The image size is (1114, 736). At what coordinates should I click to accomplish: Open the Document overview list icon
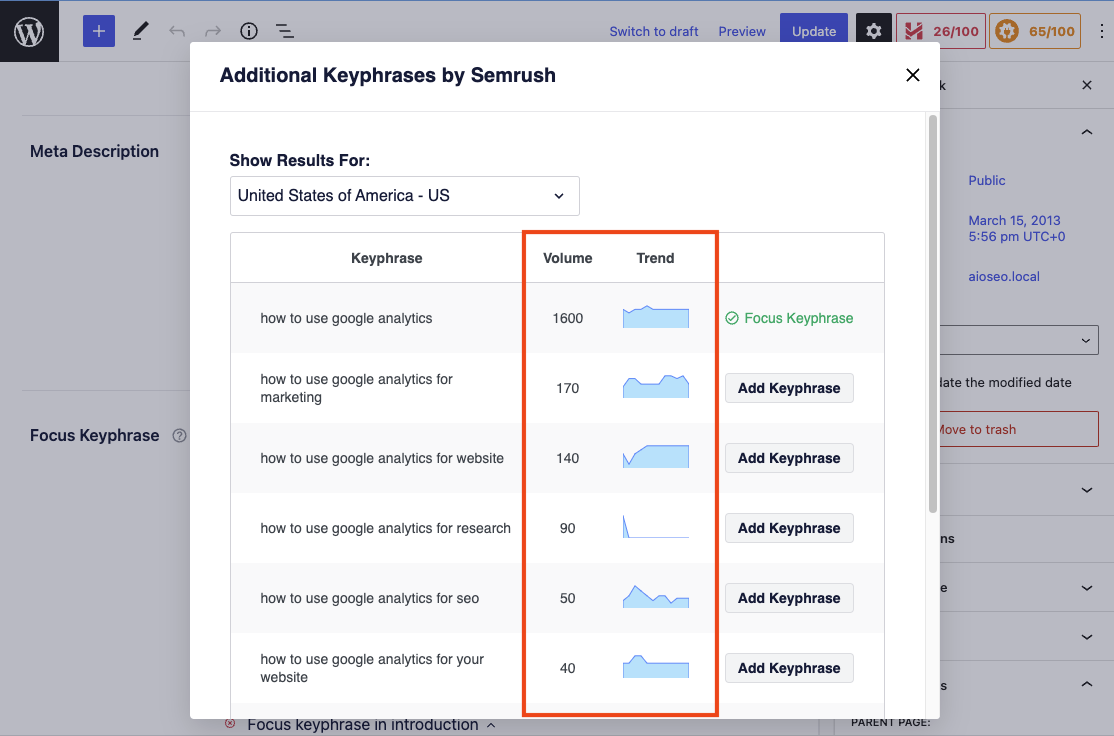coord(285,31)
